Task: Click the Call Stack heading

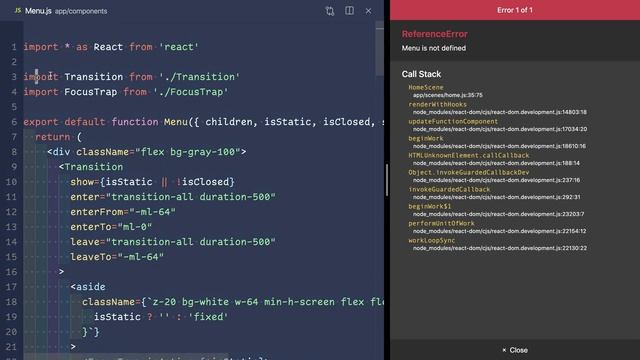Action: pyautogui.click(x=421, y=74)
